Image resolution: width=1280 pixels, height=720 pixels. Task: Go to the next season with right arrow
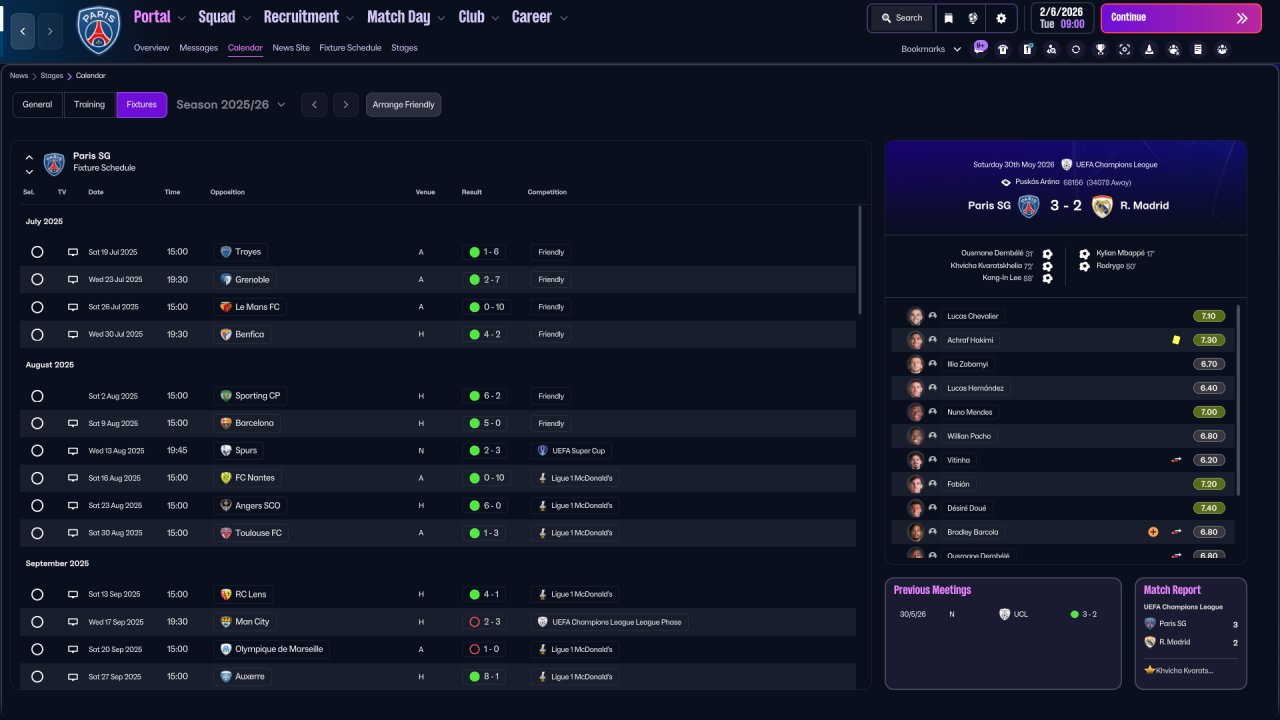(346, 105)
